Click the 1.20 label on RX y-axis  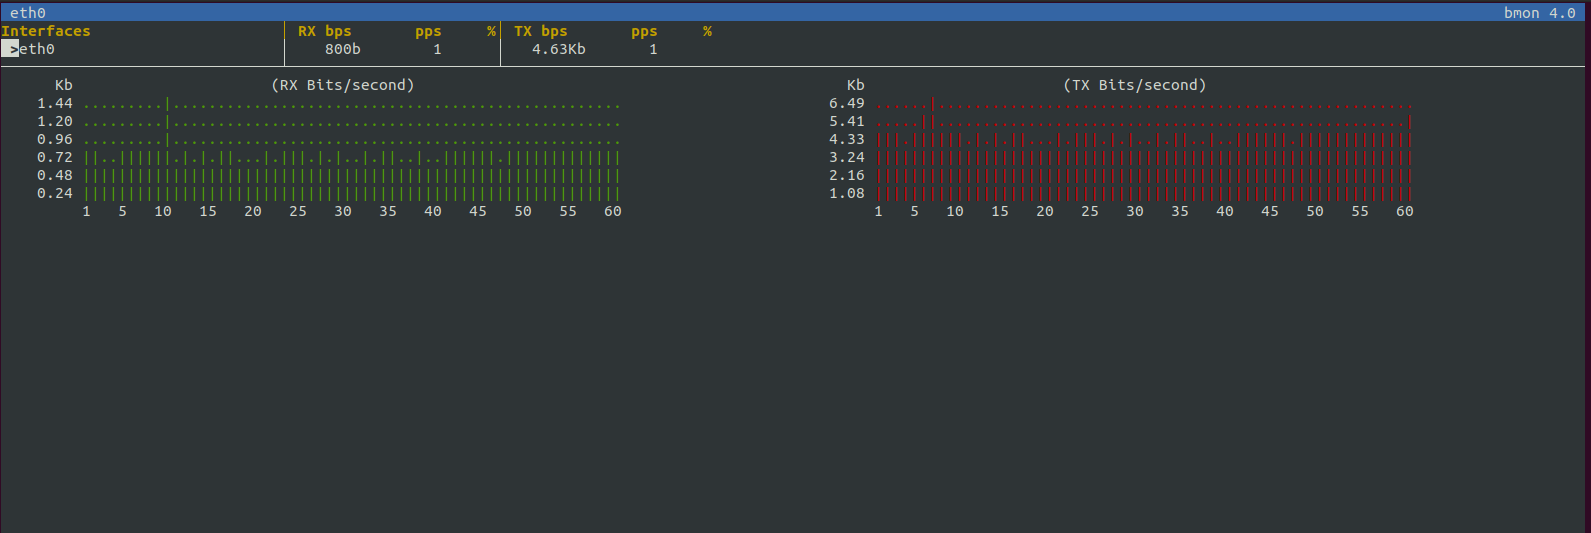pyautogui.click(x=55, y=121)
